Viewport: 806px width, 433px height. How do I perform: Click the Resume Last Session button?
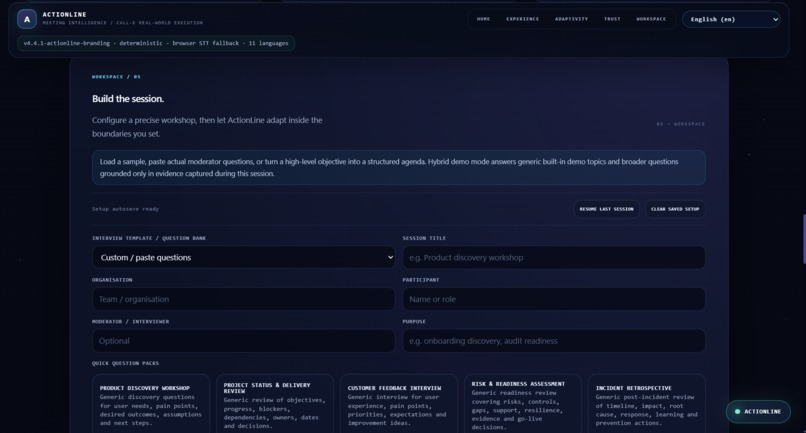click(x=606, y=209)
